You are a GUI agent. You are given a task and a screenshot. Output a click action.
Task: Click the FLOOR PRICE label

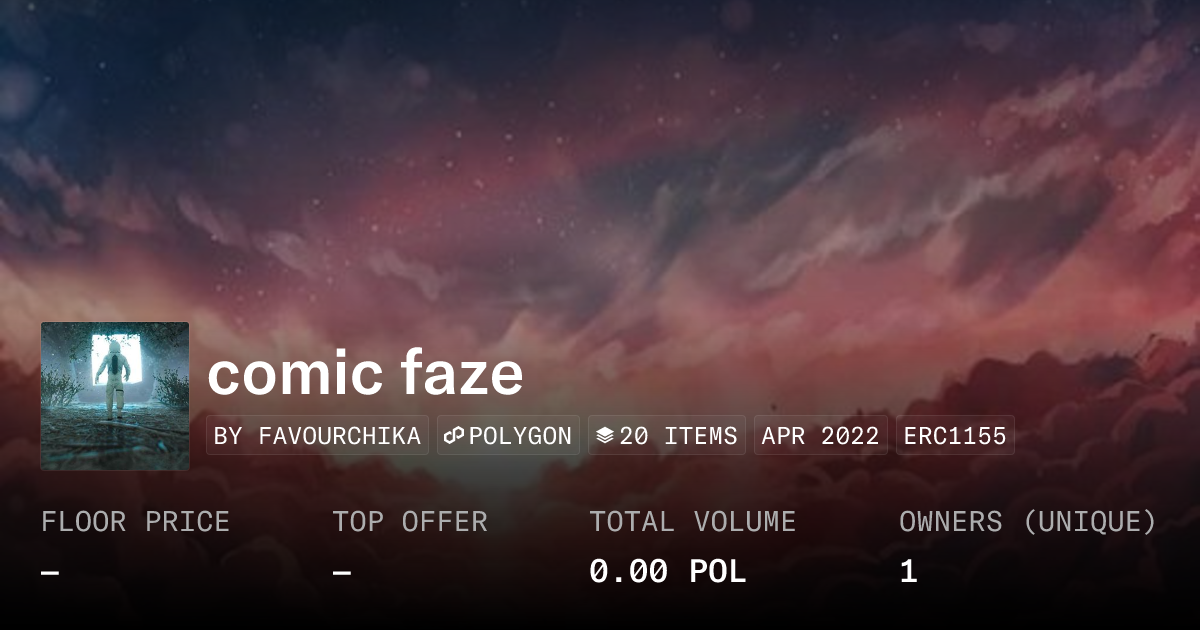pyautogui.click(x=135, y=522)
